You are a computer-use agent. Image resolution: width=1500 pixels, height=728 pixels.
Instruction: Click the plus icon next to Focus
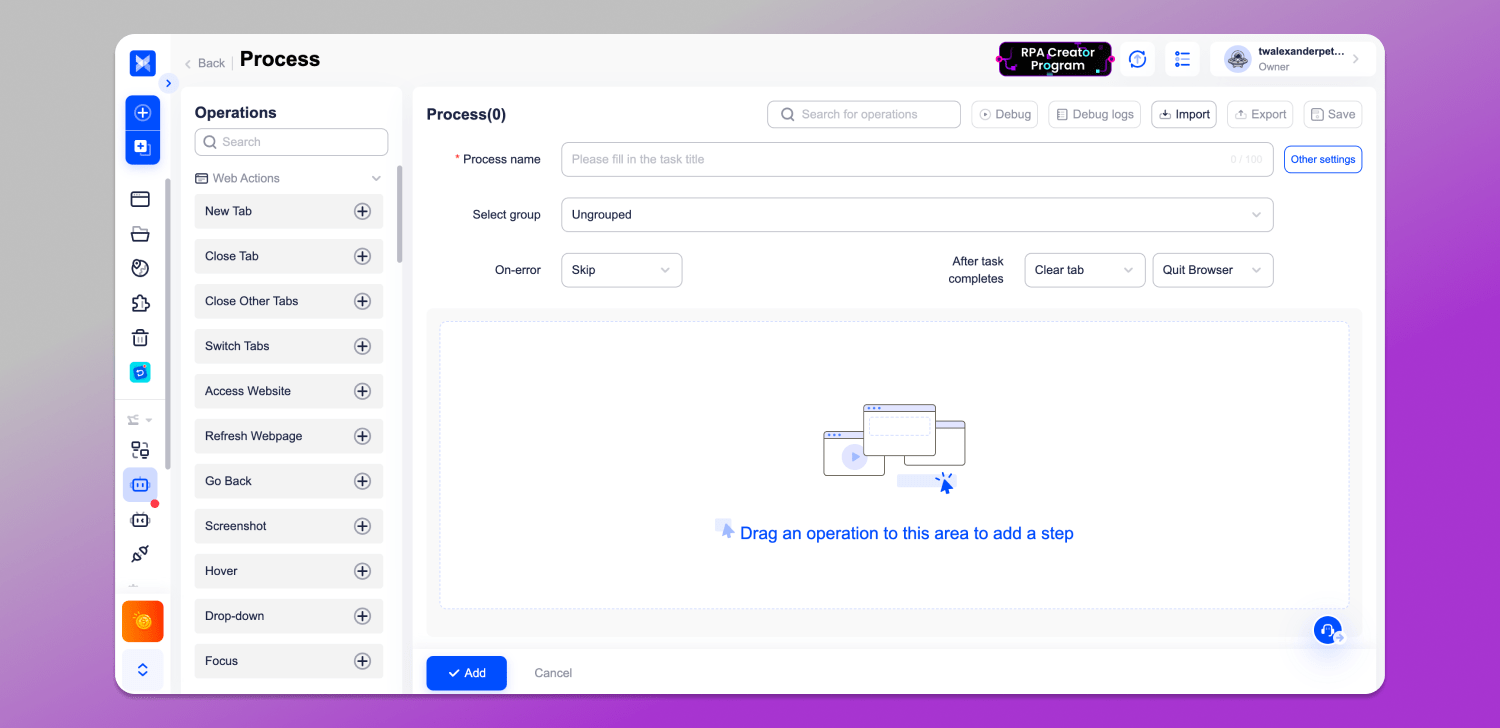pos(363,661)
